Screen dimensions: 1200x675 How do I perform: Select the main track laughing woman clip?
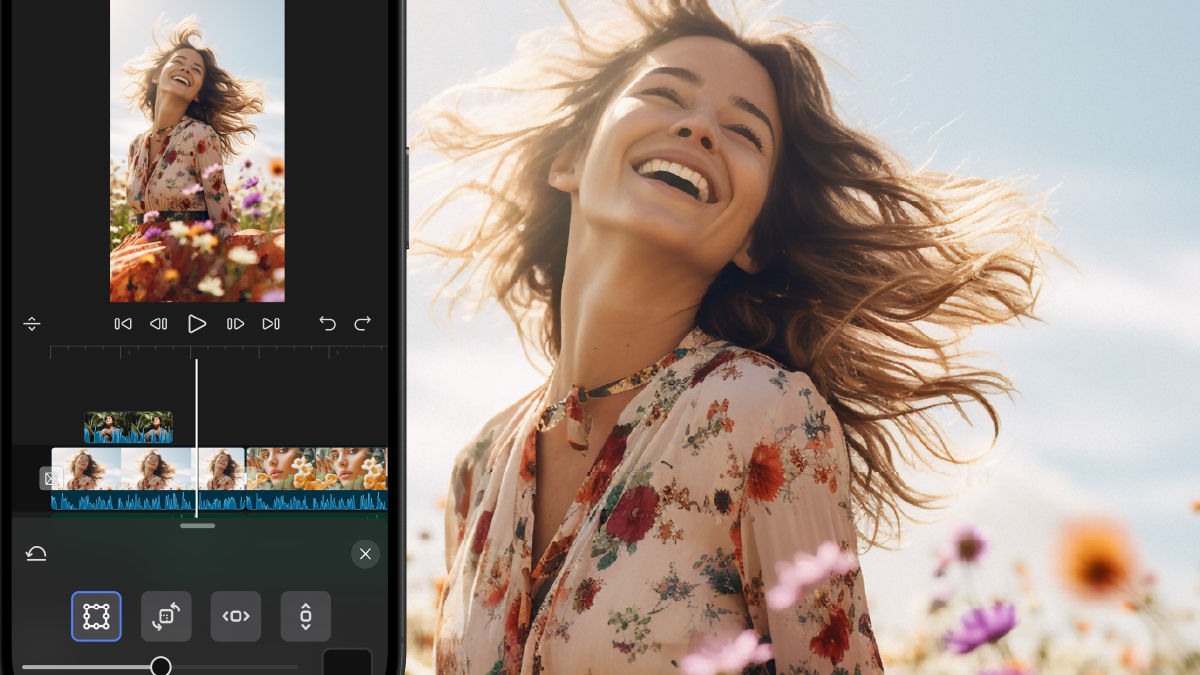pos(148,479)
